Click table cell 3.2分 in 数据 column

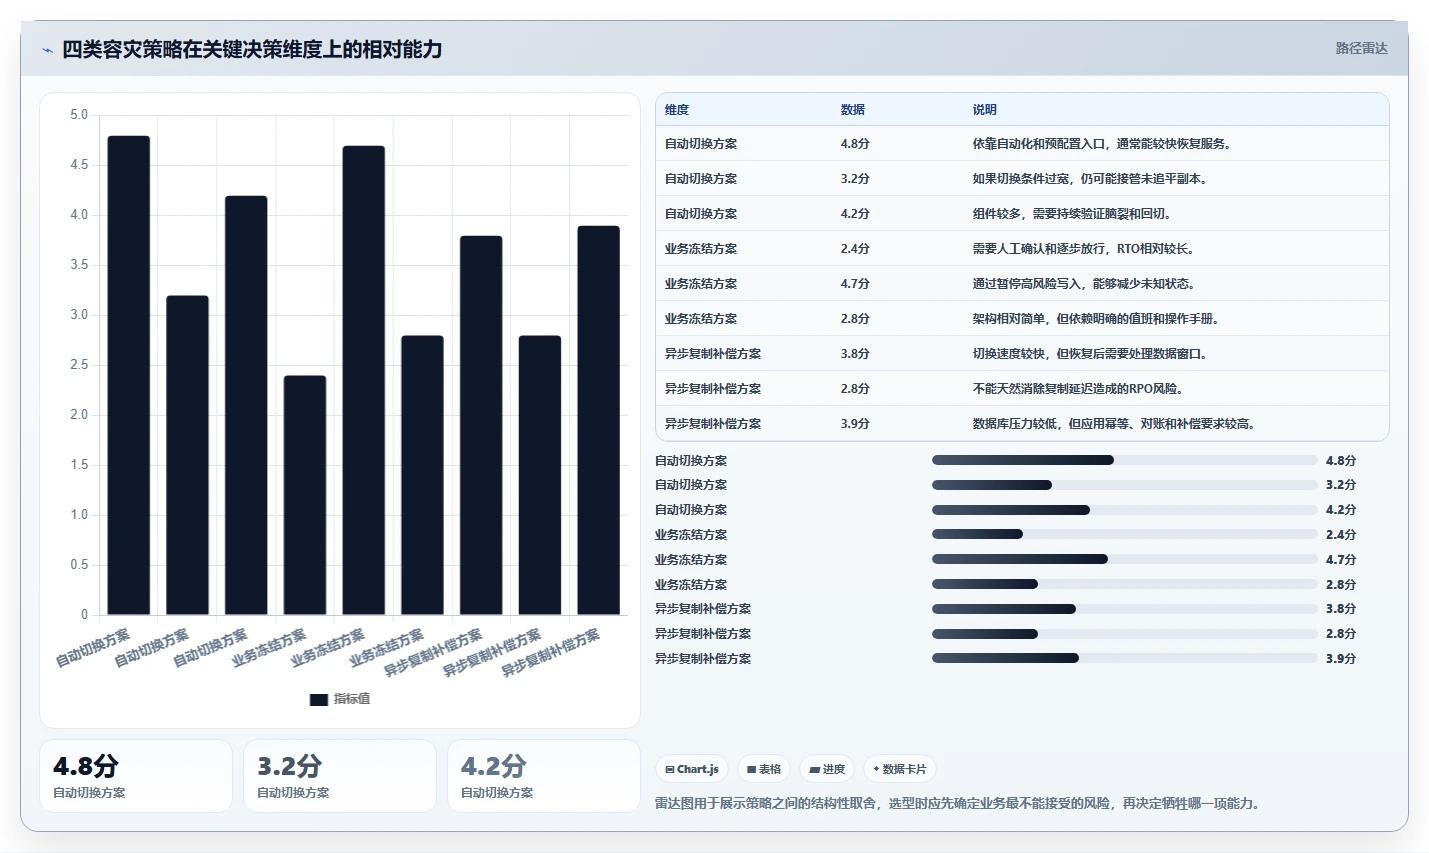pyautogui.click(x=855, y=179)
